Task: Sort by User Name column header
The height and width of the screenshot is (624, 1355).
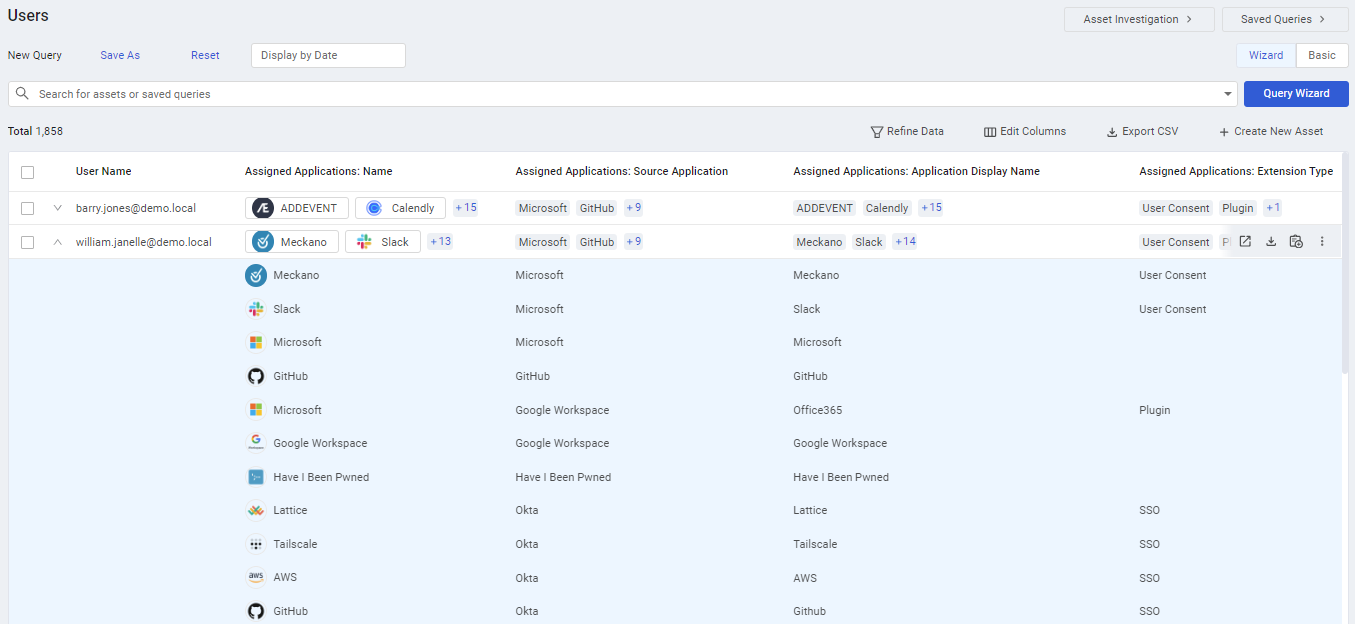Action: [103, 171]
